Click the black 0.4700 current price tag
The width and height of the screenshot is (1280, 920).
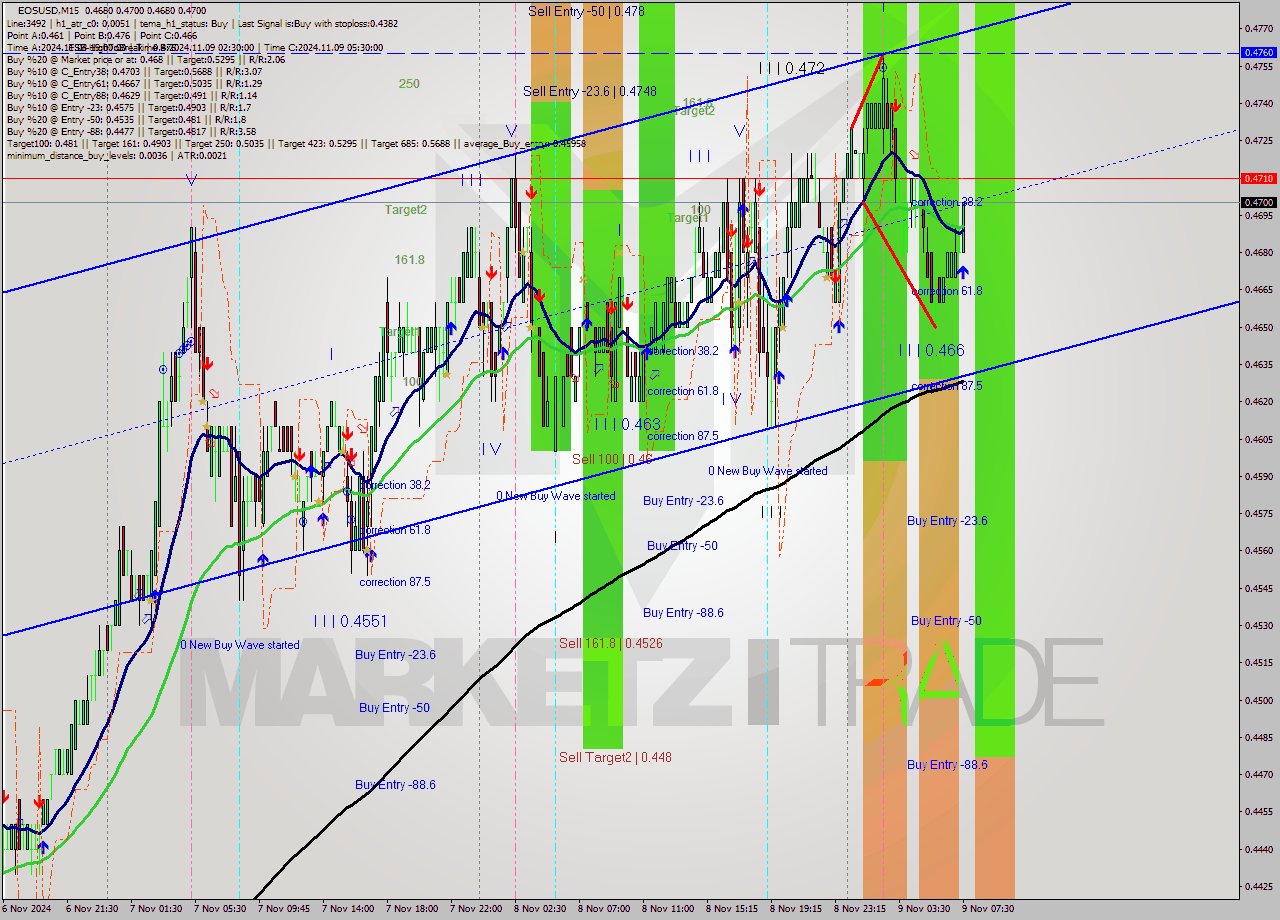click(x=1258, y=202)
